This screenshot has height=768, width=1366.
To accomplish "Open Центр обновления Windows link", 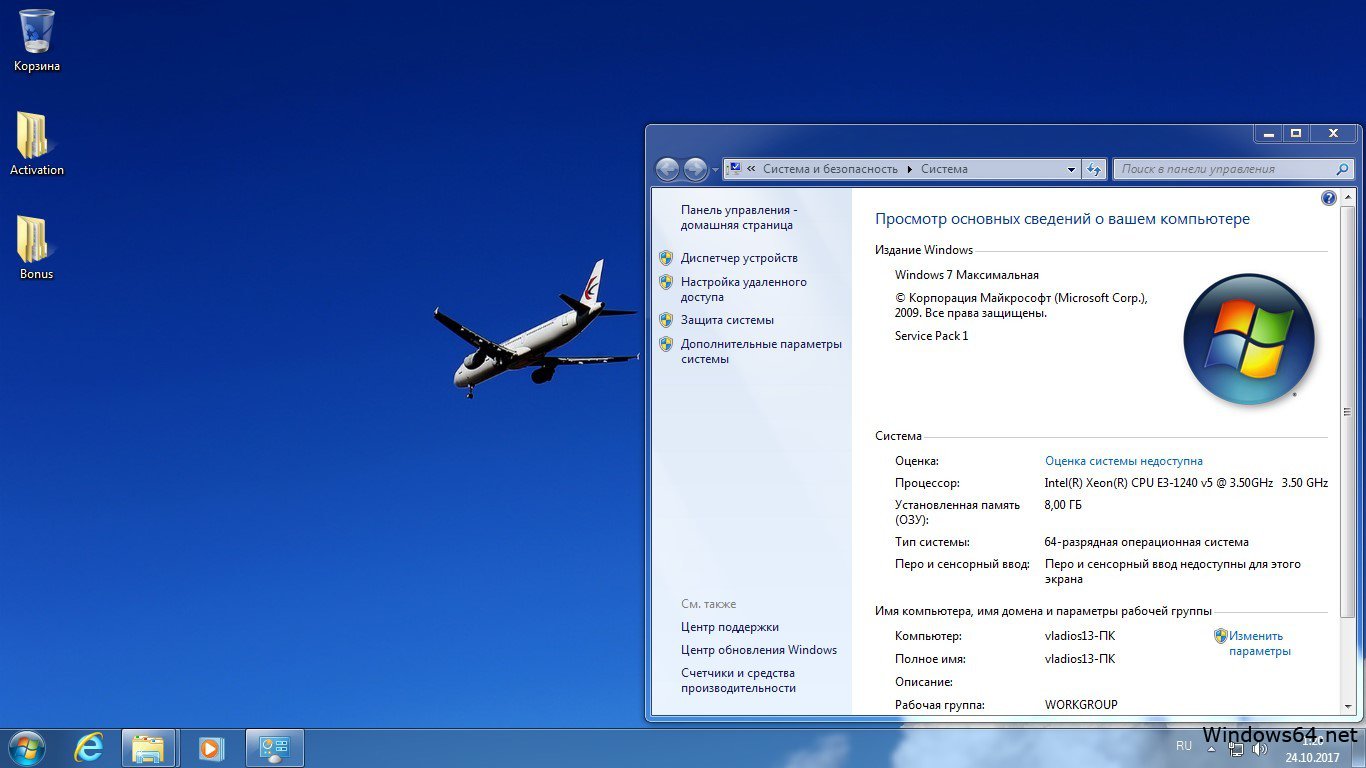I will pos(759,650).
